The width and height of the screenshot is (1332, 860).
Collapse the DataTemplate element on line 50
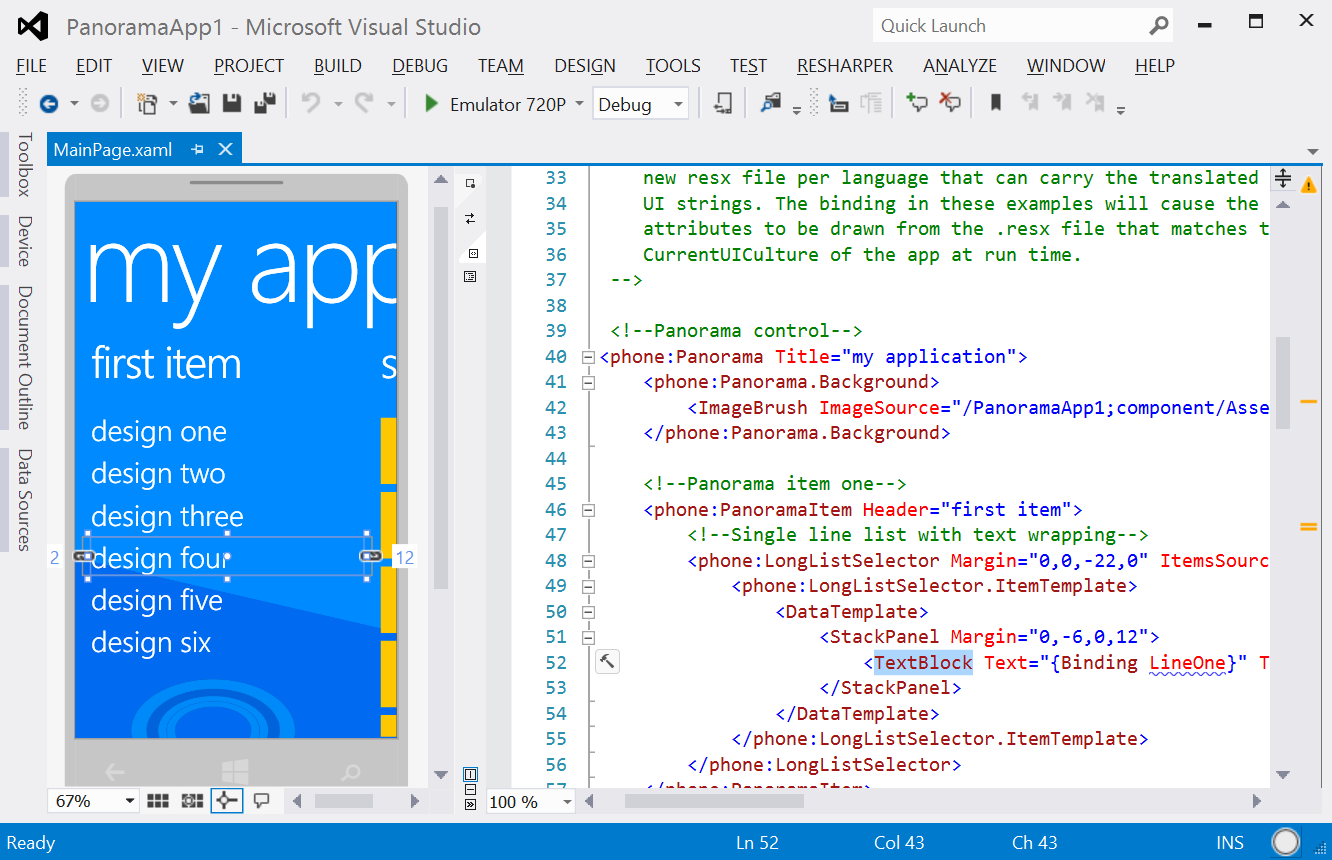(588, 612)
